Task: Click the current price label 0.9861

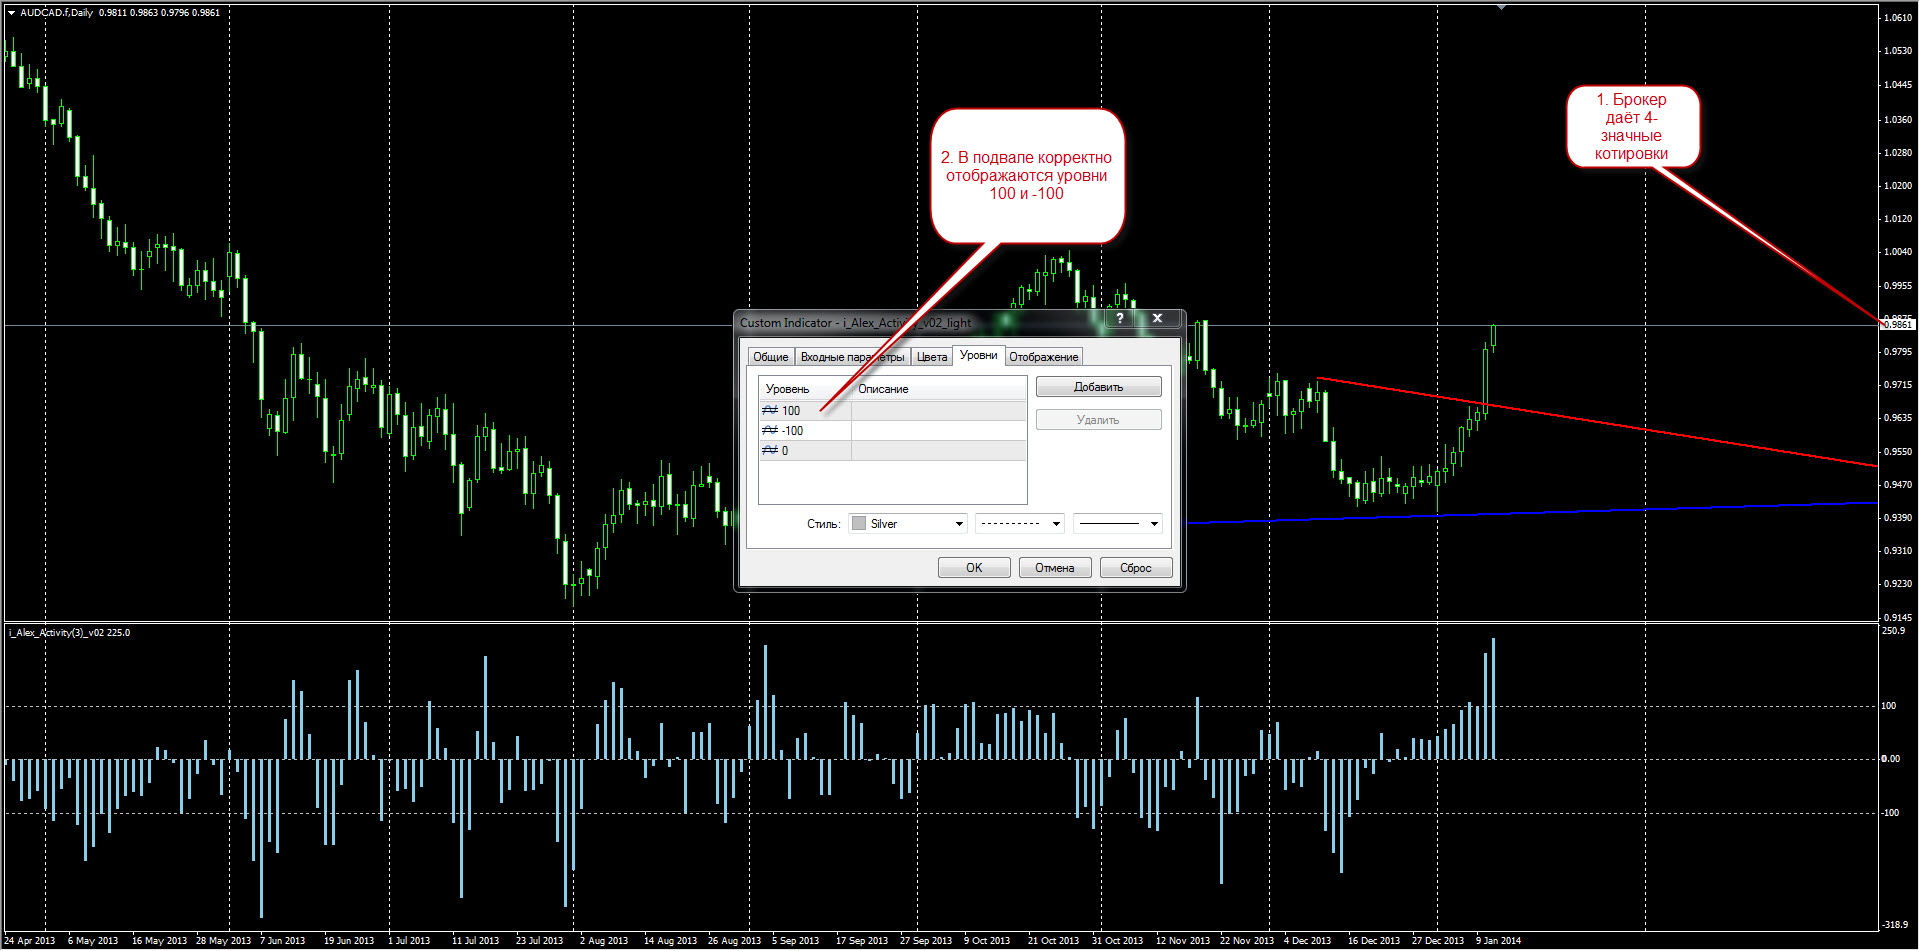Action: pos(1898,324)
